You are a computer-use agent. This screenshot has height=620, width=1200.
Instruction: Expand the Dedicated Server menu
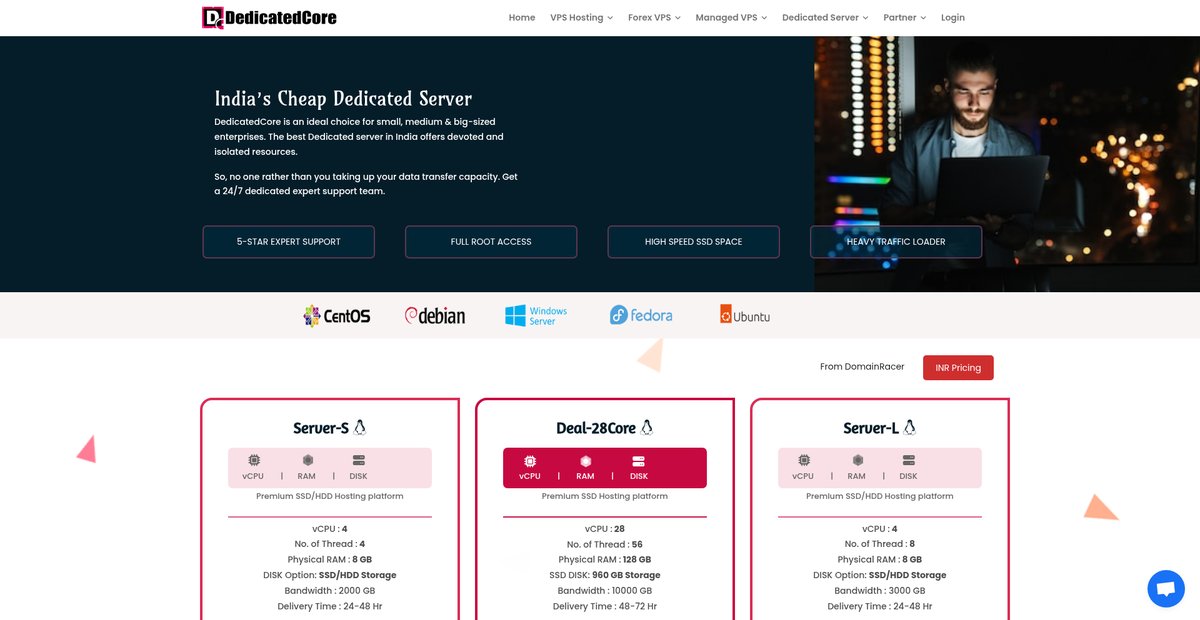[825, 17]
